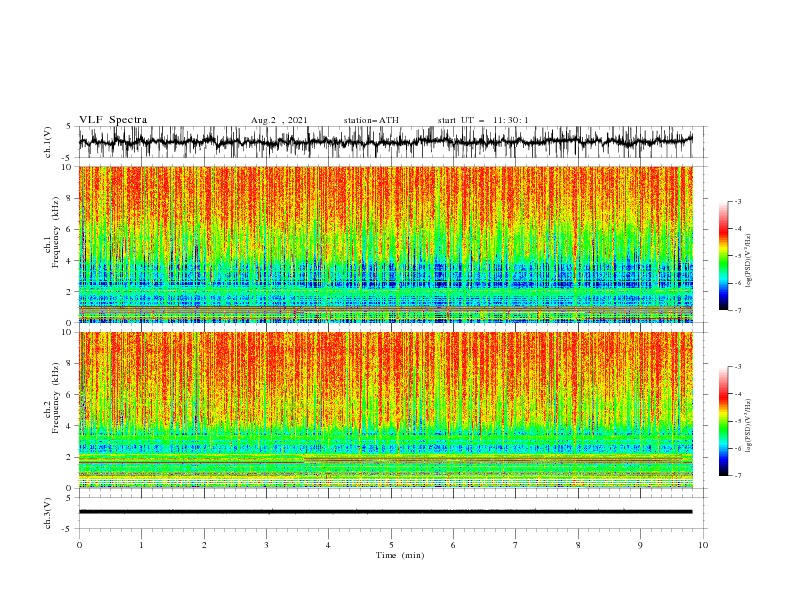Click the ch.1 spectrogram plot area

point(385,244)
